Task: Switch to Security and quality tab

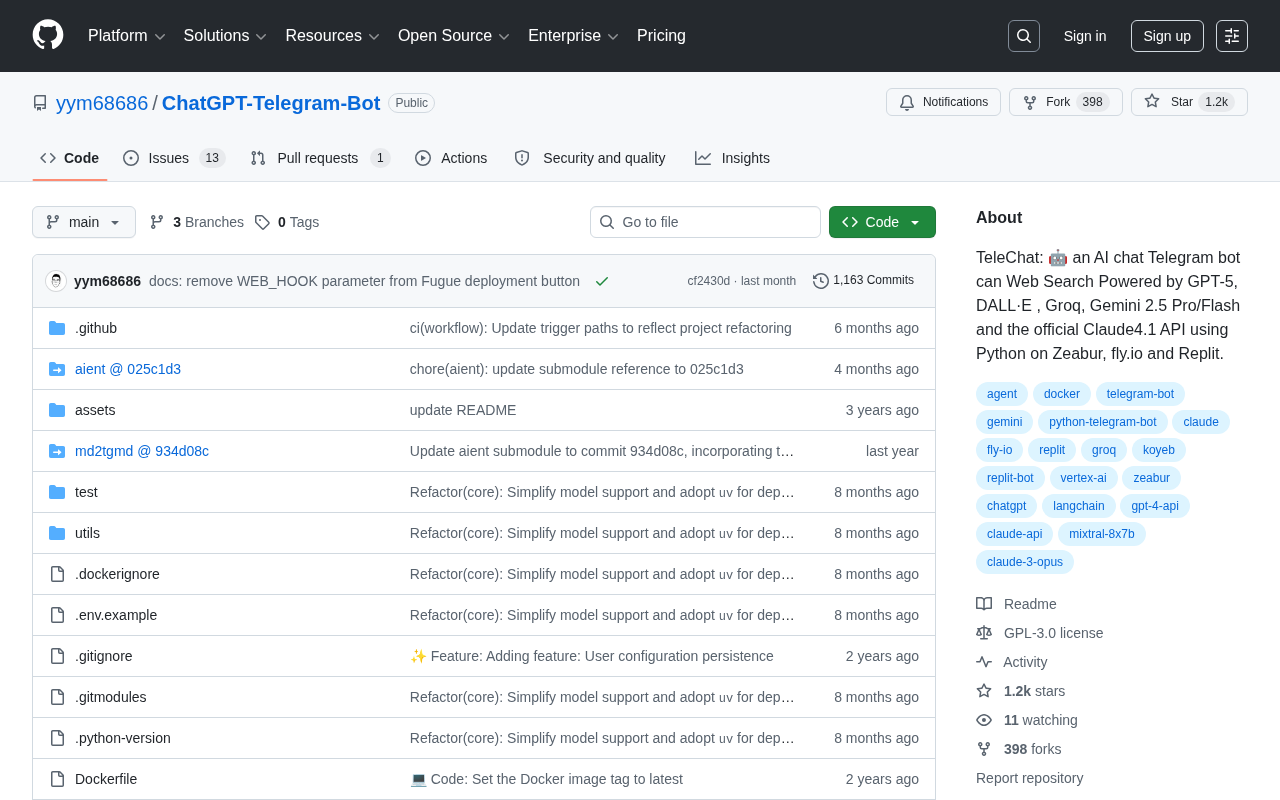Action: click(590, 158)
